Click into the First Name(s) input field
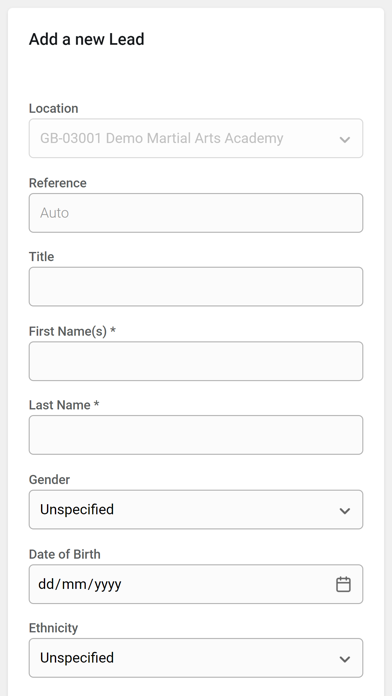This screenshot has width=392, height=696. (x=196, y=361)
